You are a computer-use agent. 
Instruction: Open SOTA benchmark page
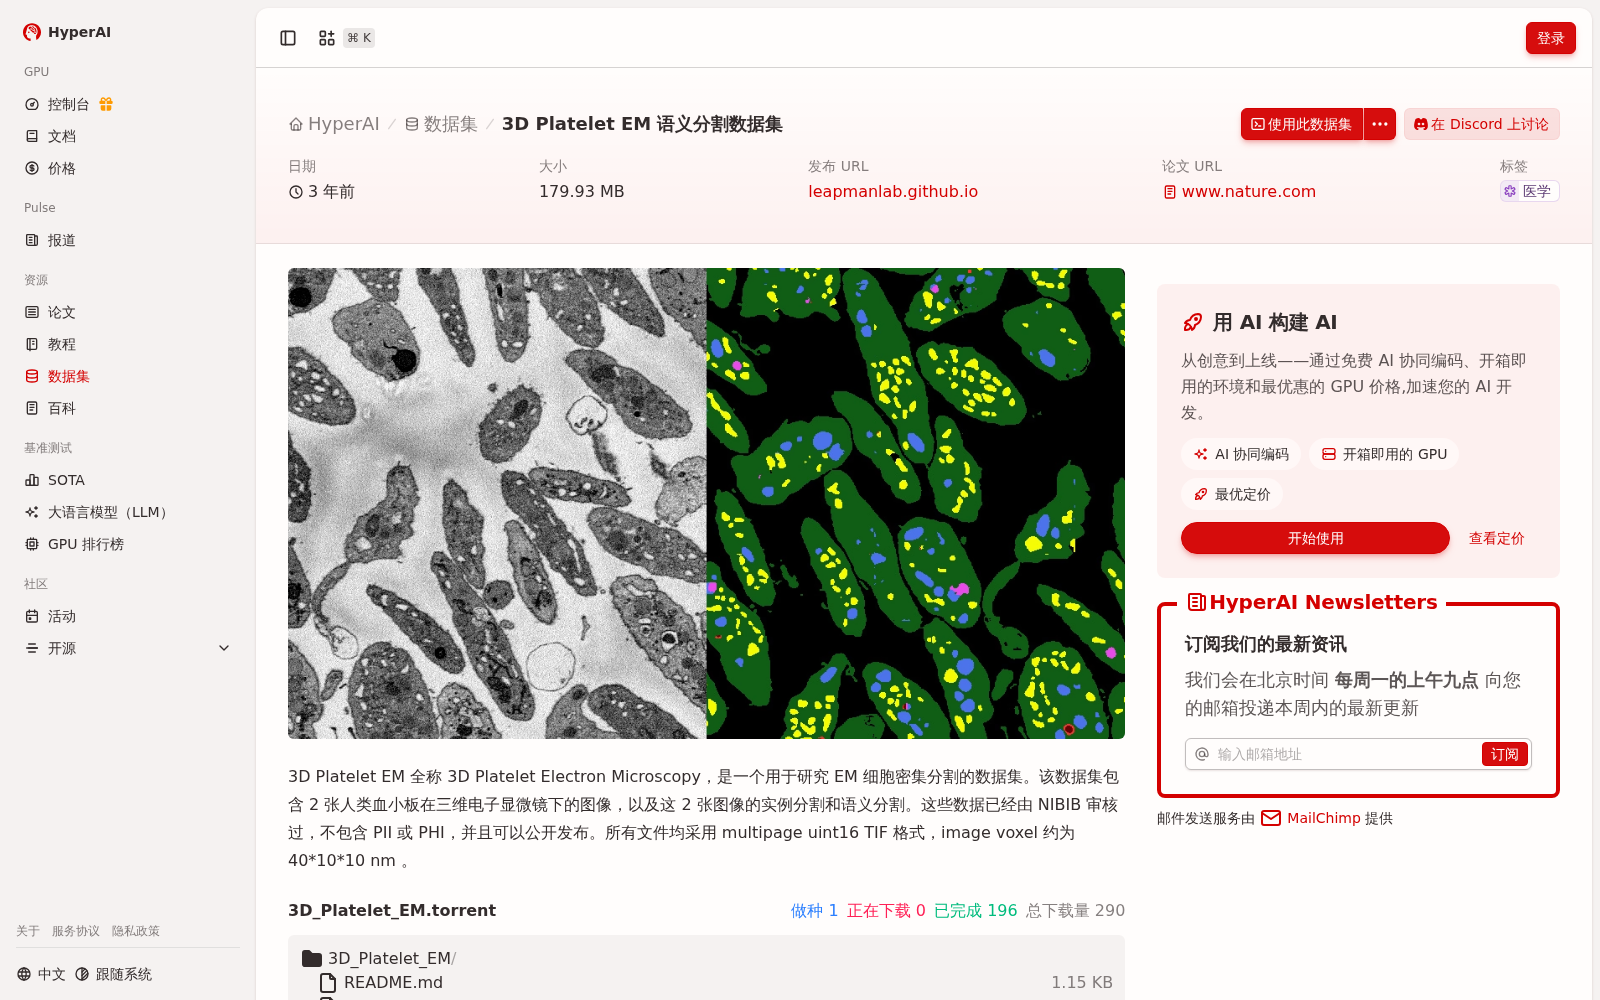coord(56,480)
